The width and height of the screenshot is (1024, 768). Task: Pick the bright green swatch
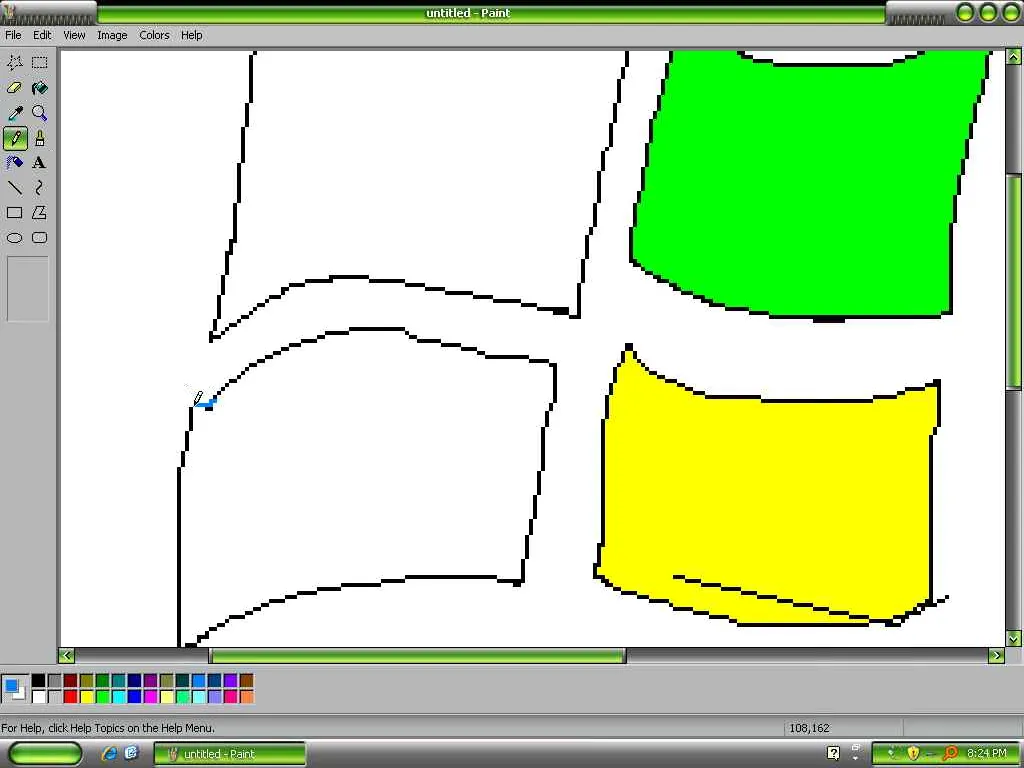(103, 697)
